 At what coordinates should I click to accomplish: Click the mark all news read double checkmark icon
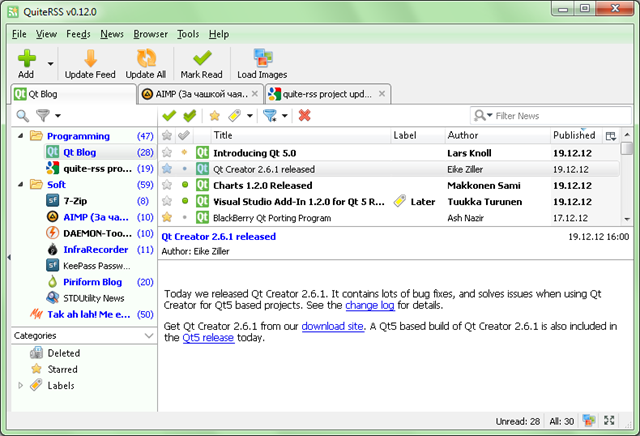[190, 116]
